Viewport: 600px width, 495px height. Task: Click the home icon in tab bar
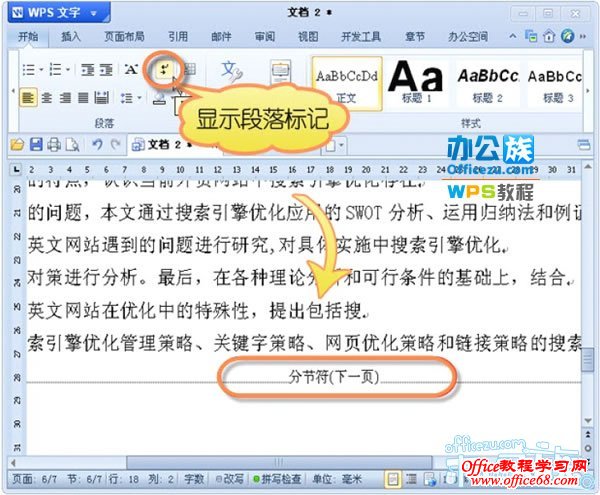549,37
